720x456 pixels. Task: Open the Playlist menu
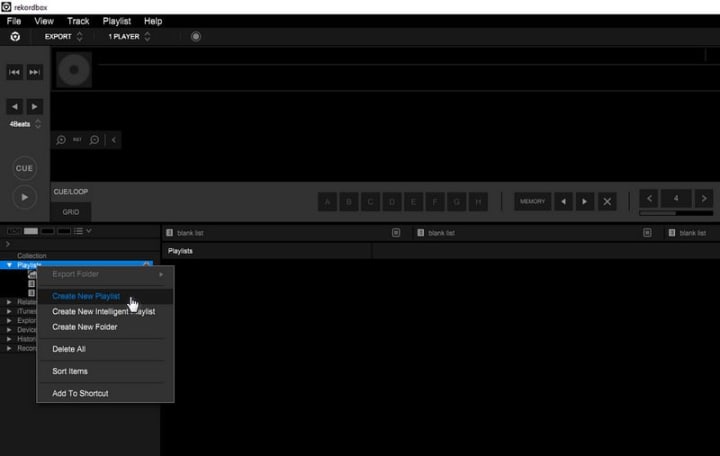[117, 21]
